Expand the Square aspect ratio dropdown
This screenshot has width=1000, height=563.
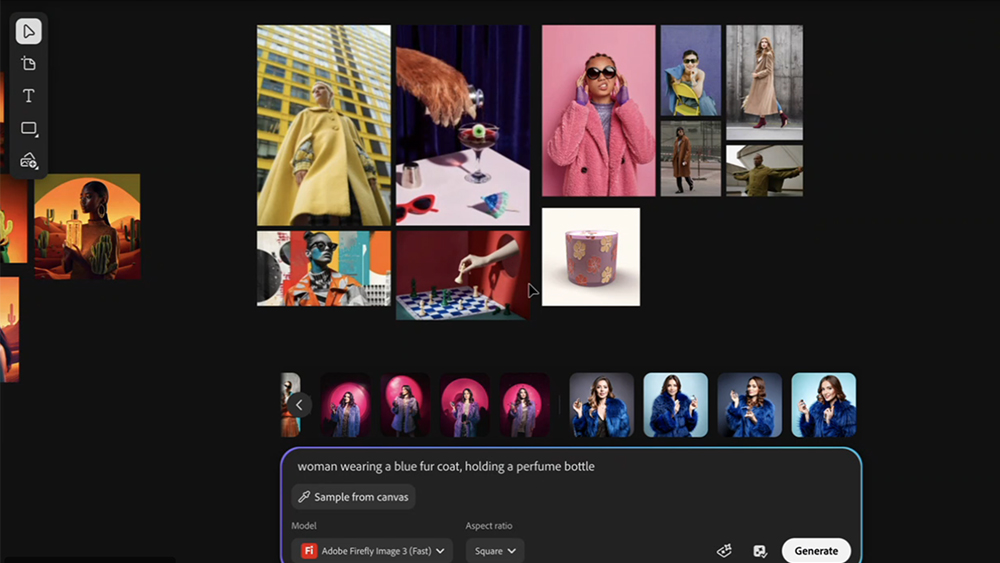[495, 551]
